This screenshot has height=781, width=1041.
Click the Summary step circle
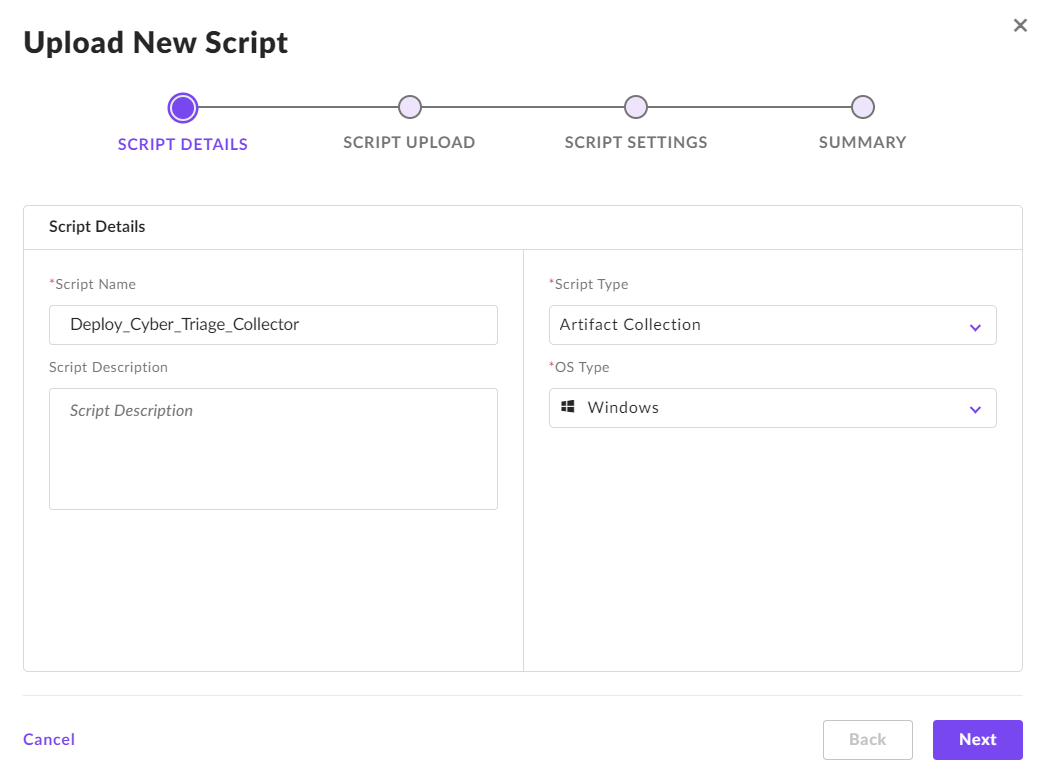click(862, 107)
